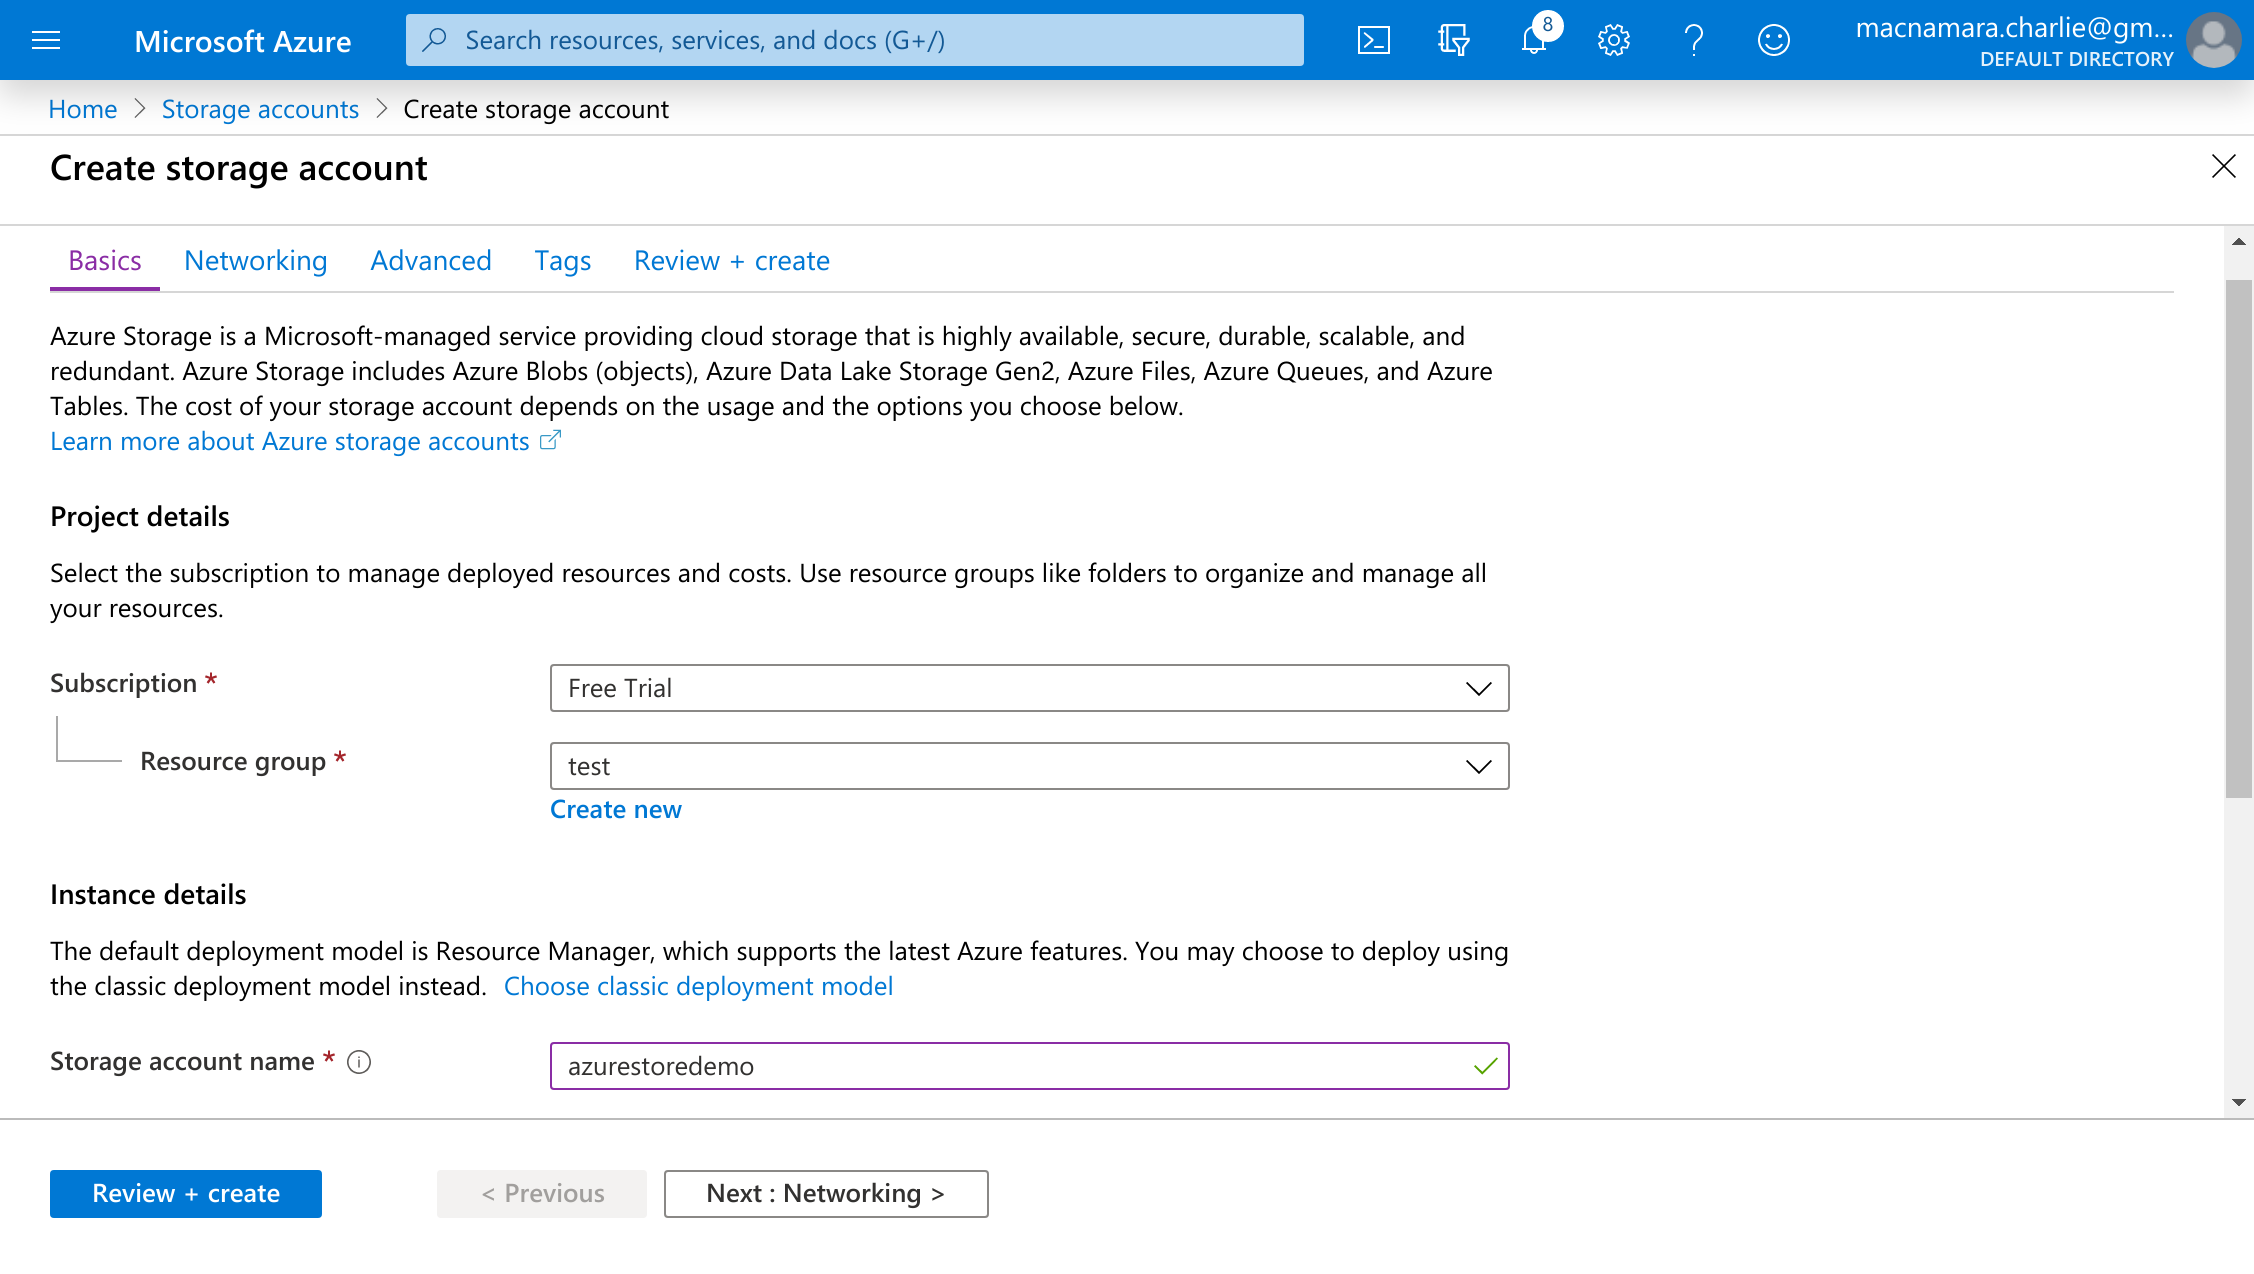Viewport: 2254px width, 1274px height.
Task: Click the scrollbar up arrow
Action: 2239,242
